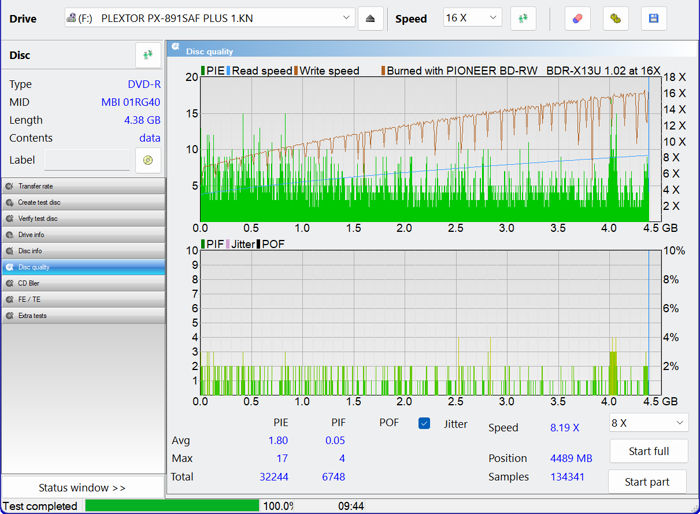Click the eject drive icon
The height and width of the screenshot is (514, 700).
371,19
